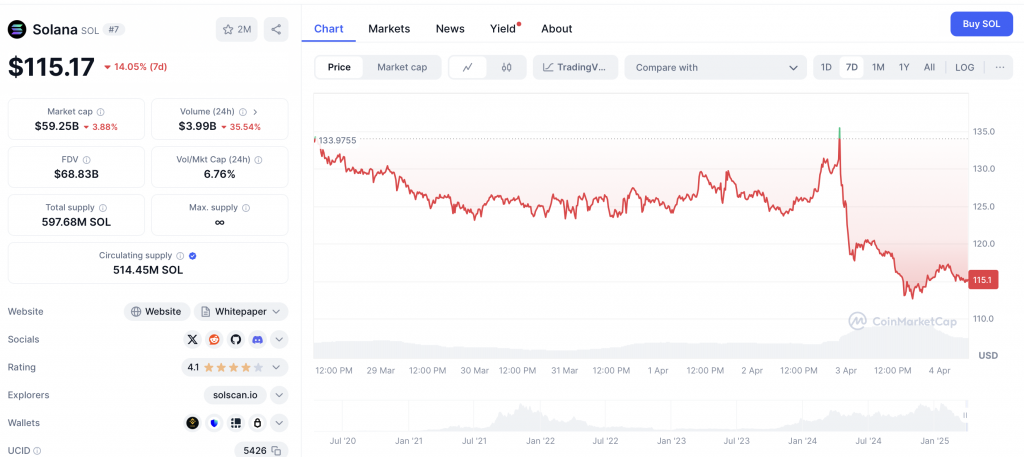1024x457 pixels.
Task: Open the X (Twitter) social link
Action: pos(192,339)
